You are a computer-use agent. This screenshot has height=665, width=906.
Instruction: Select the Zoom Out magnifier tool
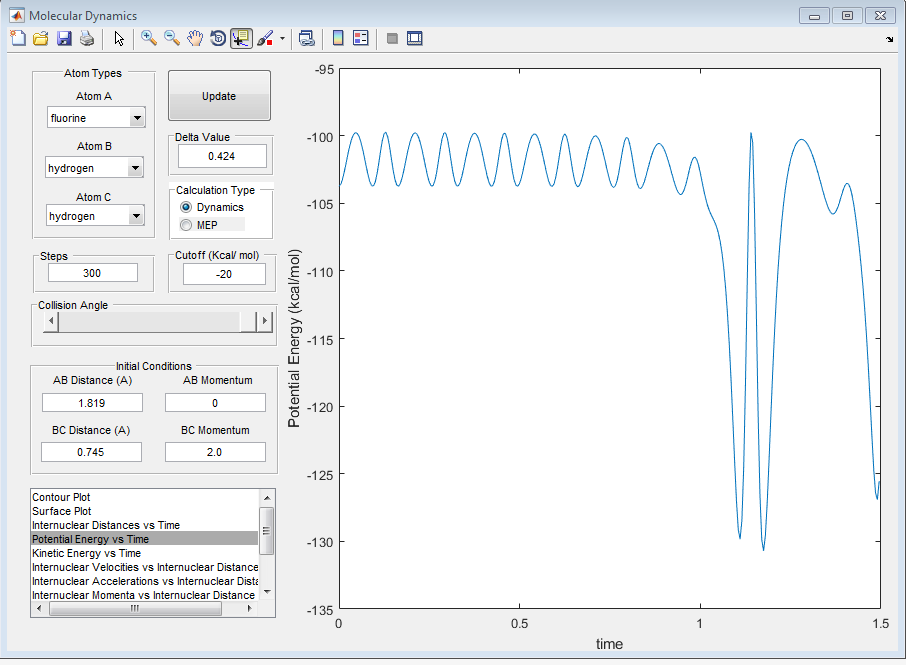172,38
